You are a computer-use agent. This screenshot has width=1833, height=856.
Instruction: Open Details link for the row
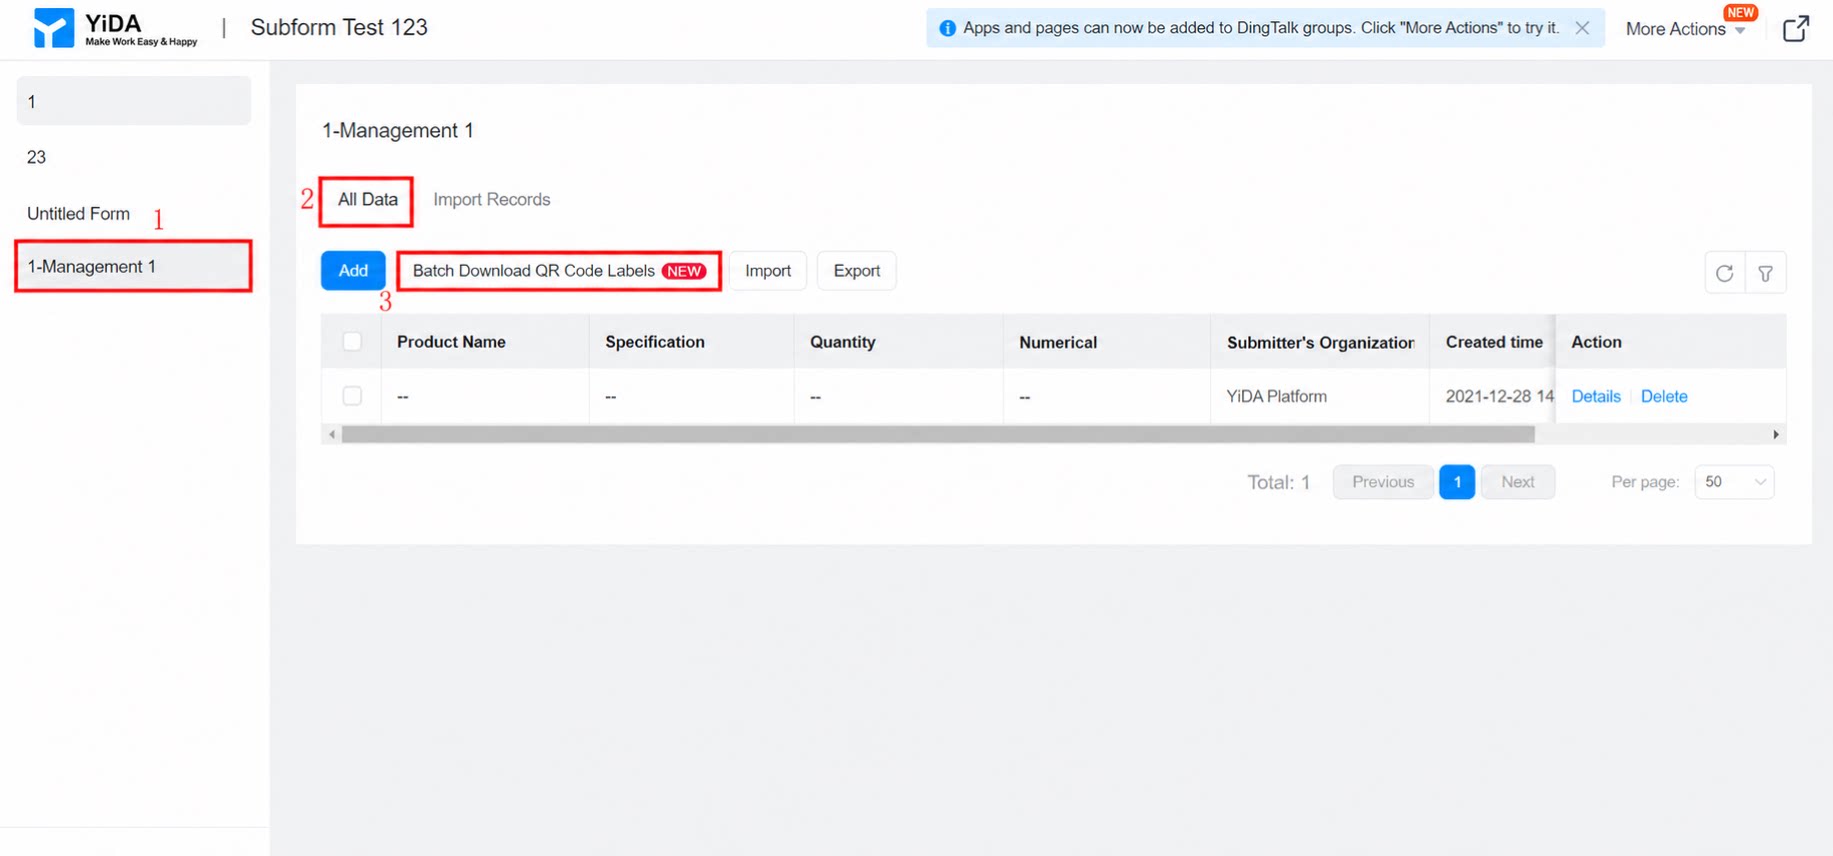[x=1596, y=396]
